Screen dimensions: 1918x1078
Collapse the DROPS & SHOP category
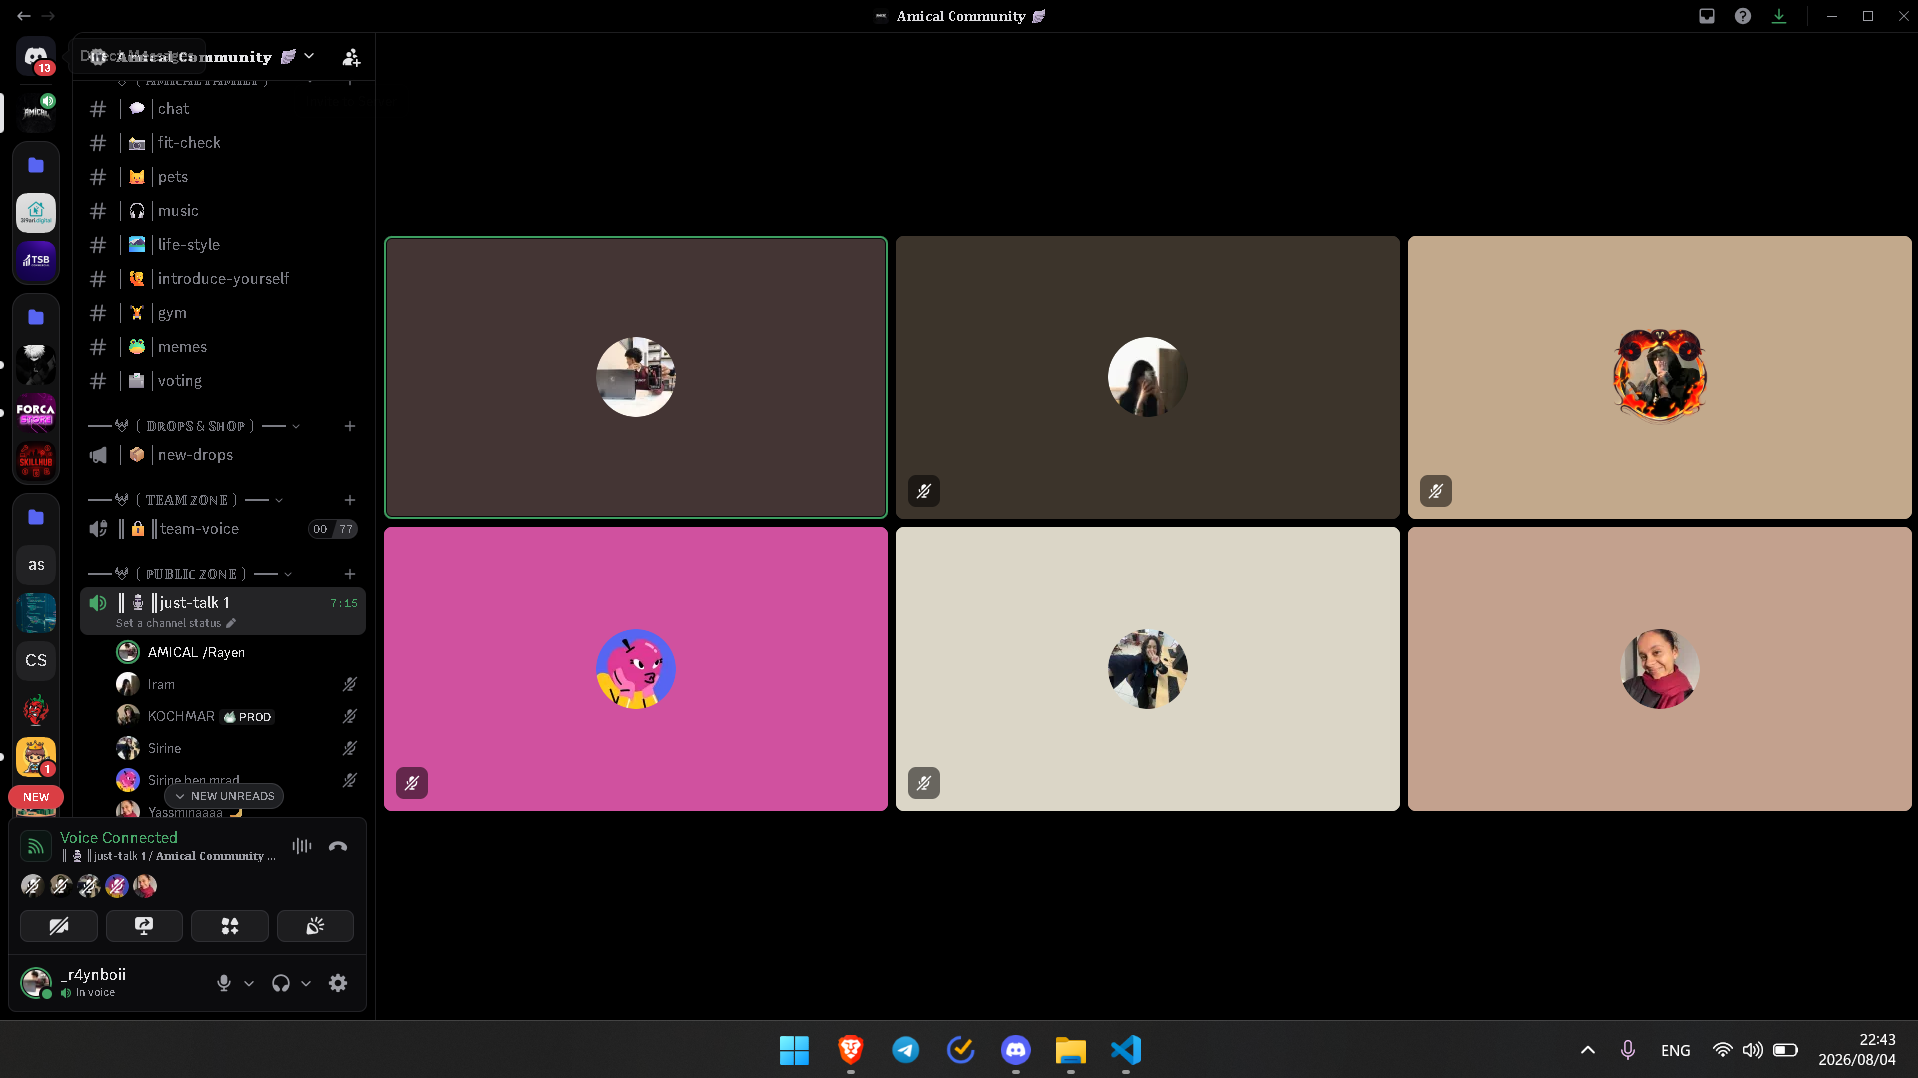pyautogui.click(x=296, y=426)
